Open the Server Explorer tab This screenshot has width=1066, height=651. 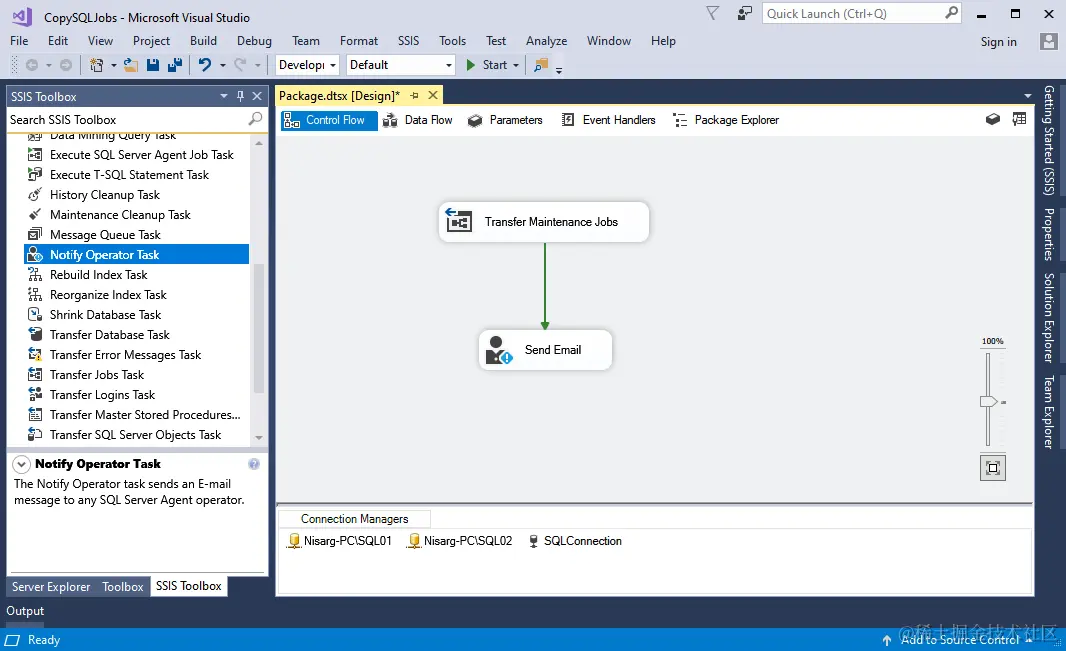(x=51, y=586)
